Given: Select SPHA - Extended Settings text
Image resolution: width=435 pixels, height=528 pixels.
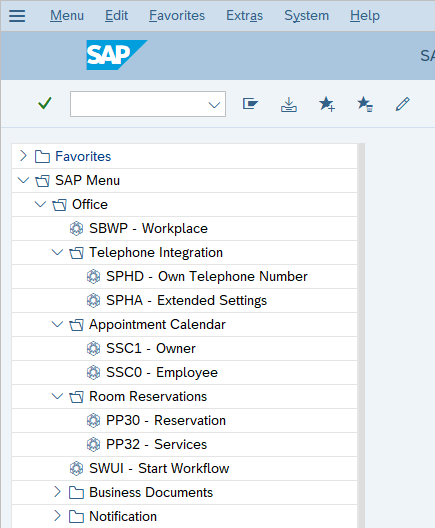Looking at the screenshot, I should [x=187, y=301].
